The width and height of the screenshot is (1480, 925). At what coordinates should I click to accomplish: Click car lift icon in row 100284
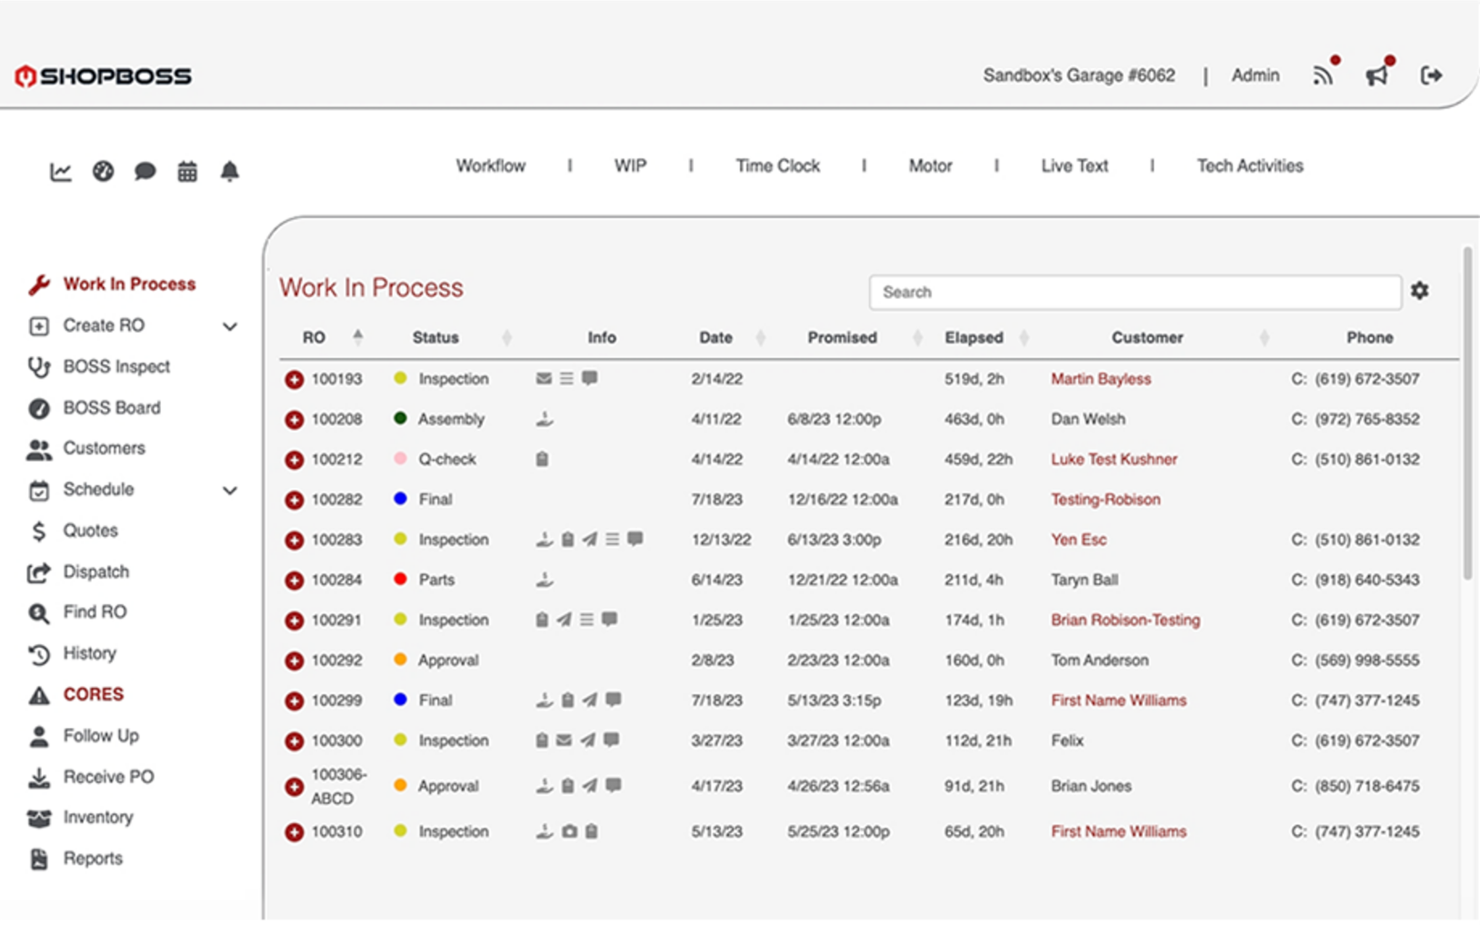click(544, 579)
